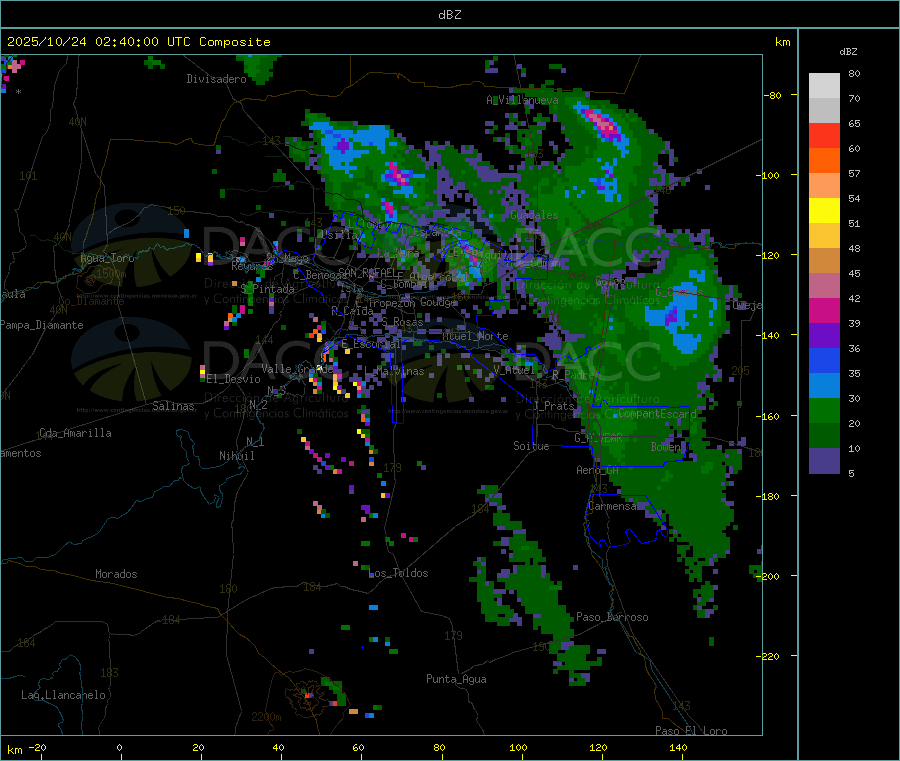Click the Co_Diamante map label

91,301
